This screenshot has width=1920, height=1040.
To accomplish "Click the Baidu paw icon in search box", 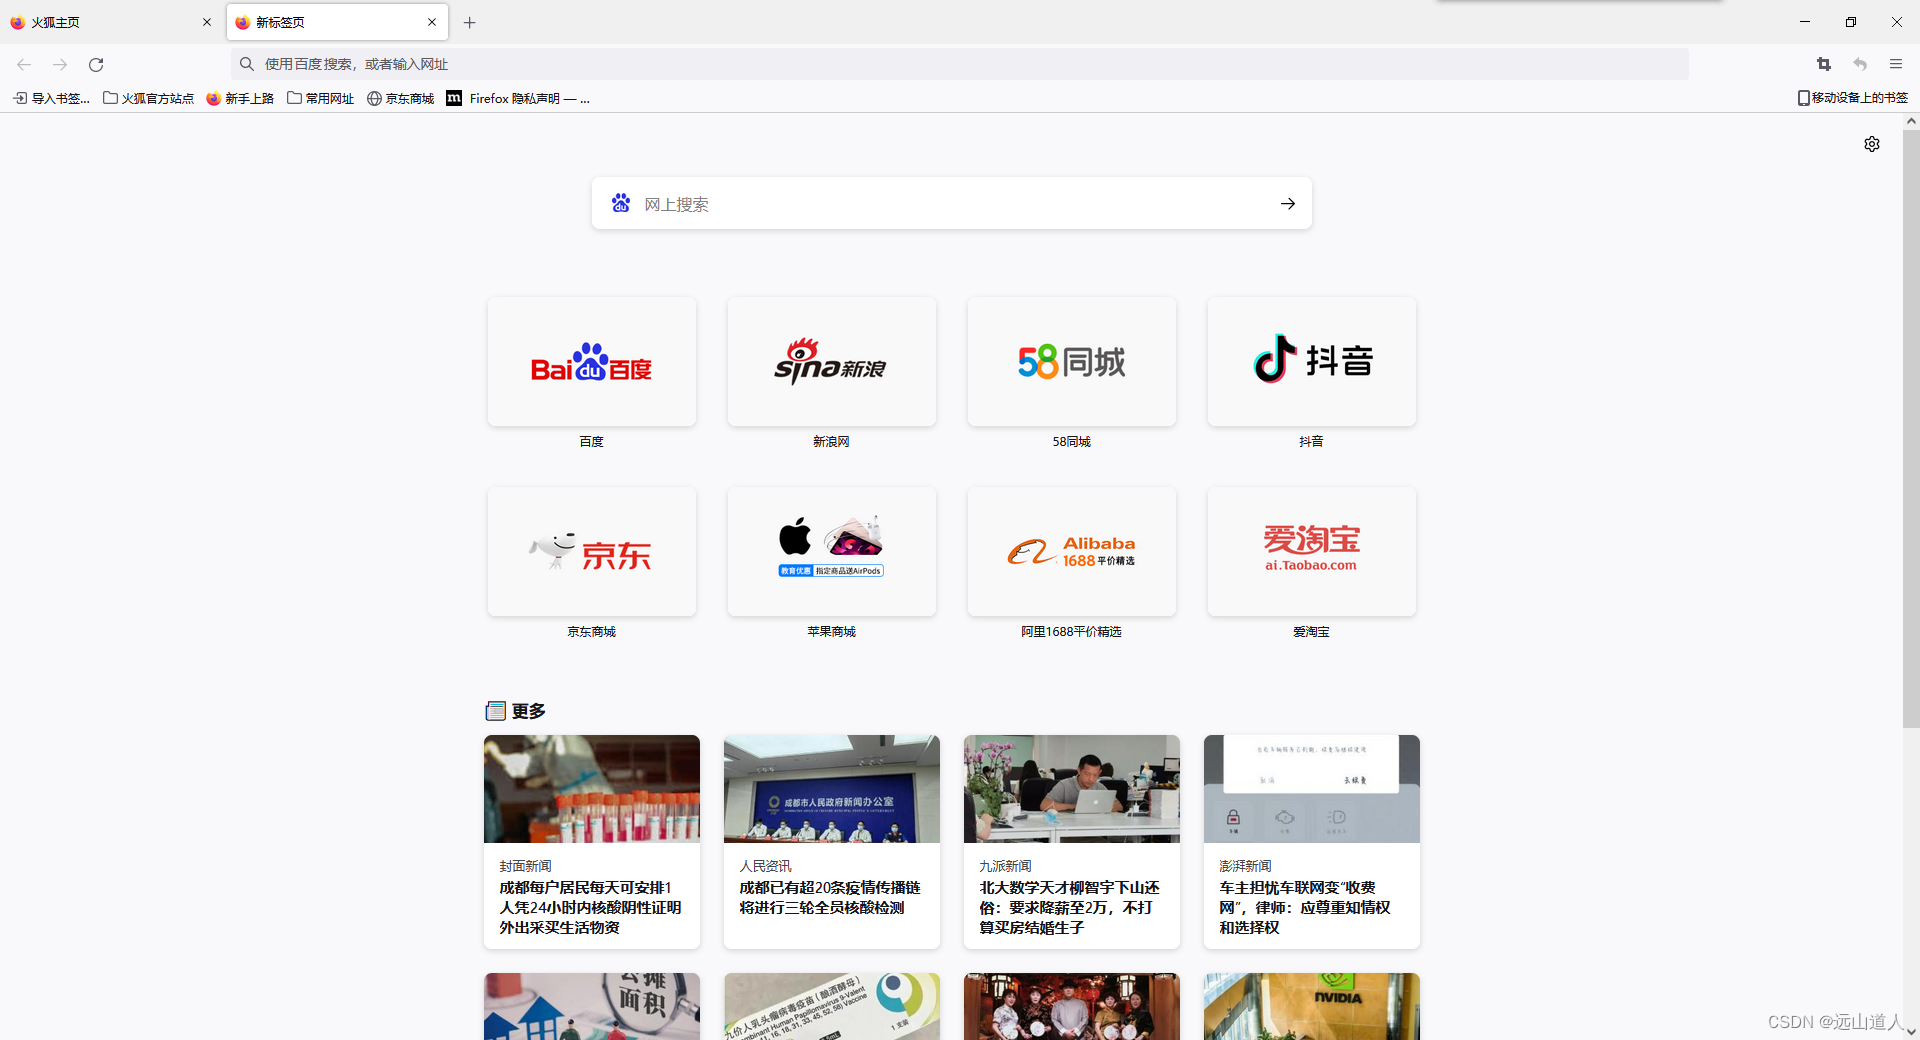I will coord(621,203).
